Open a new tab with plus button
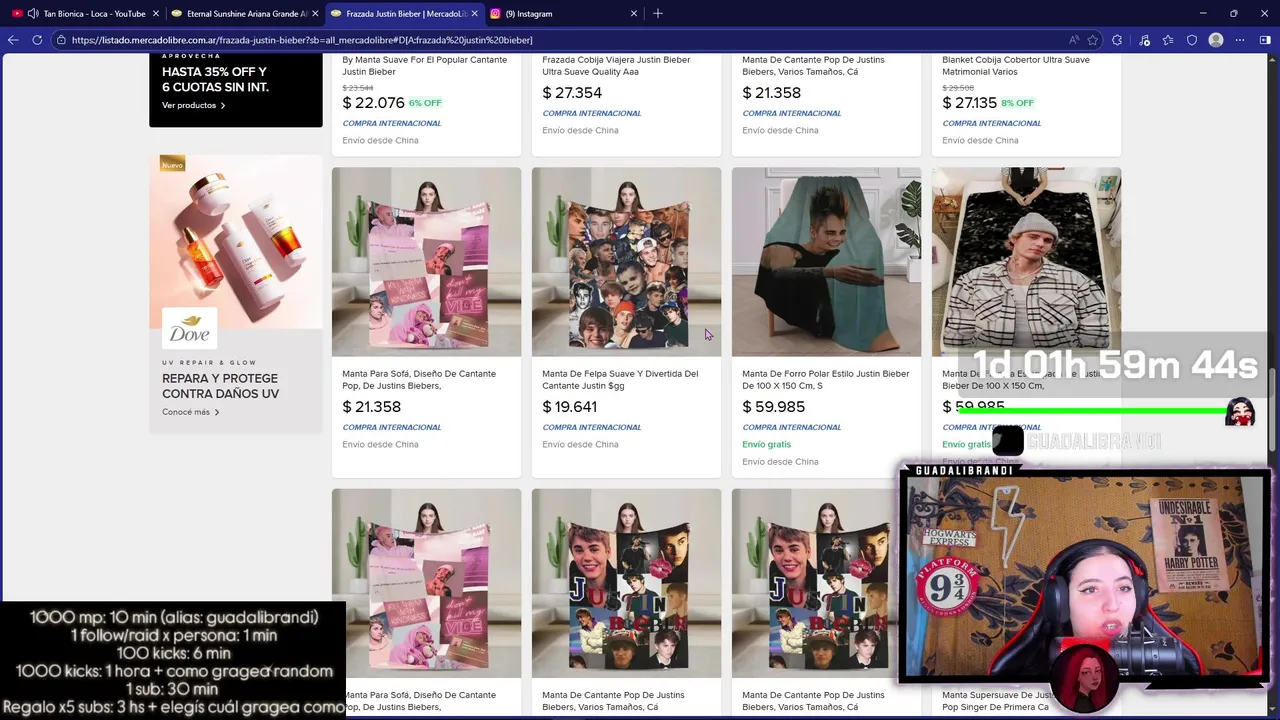 click(658, 14)
